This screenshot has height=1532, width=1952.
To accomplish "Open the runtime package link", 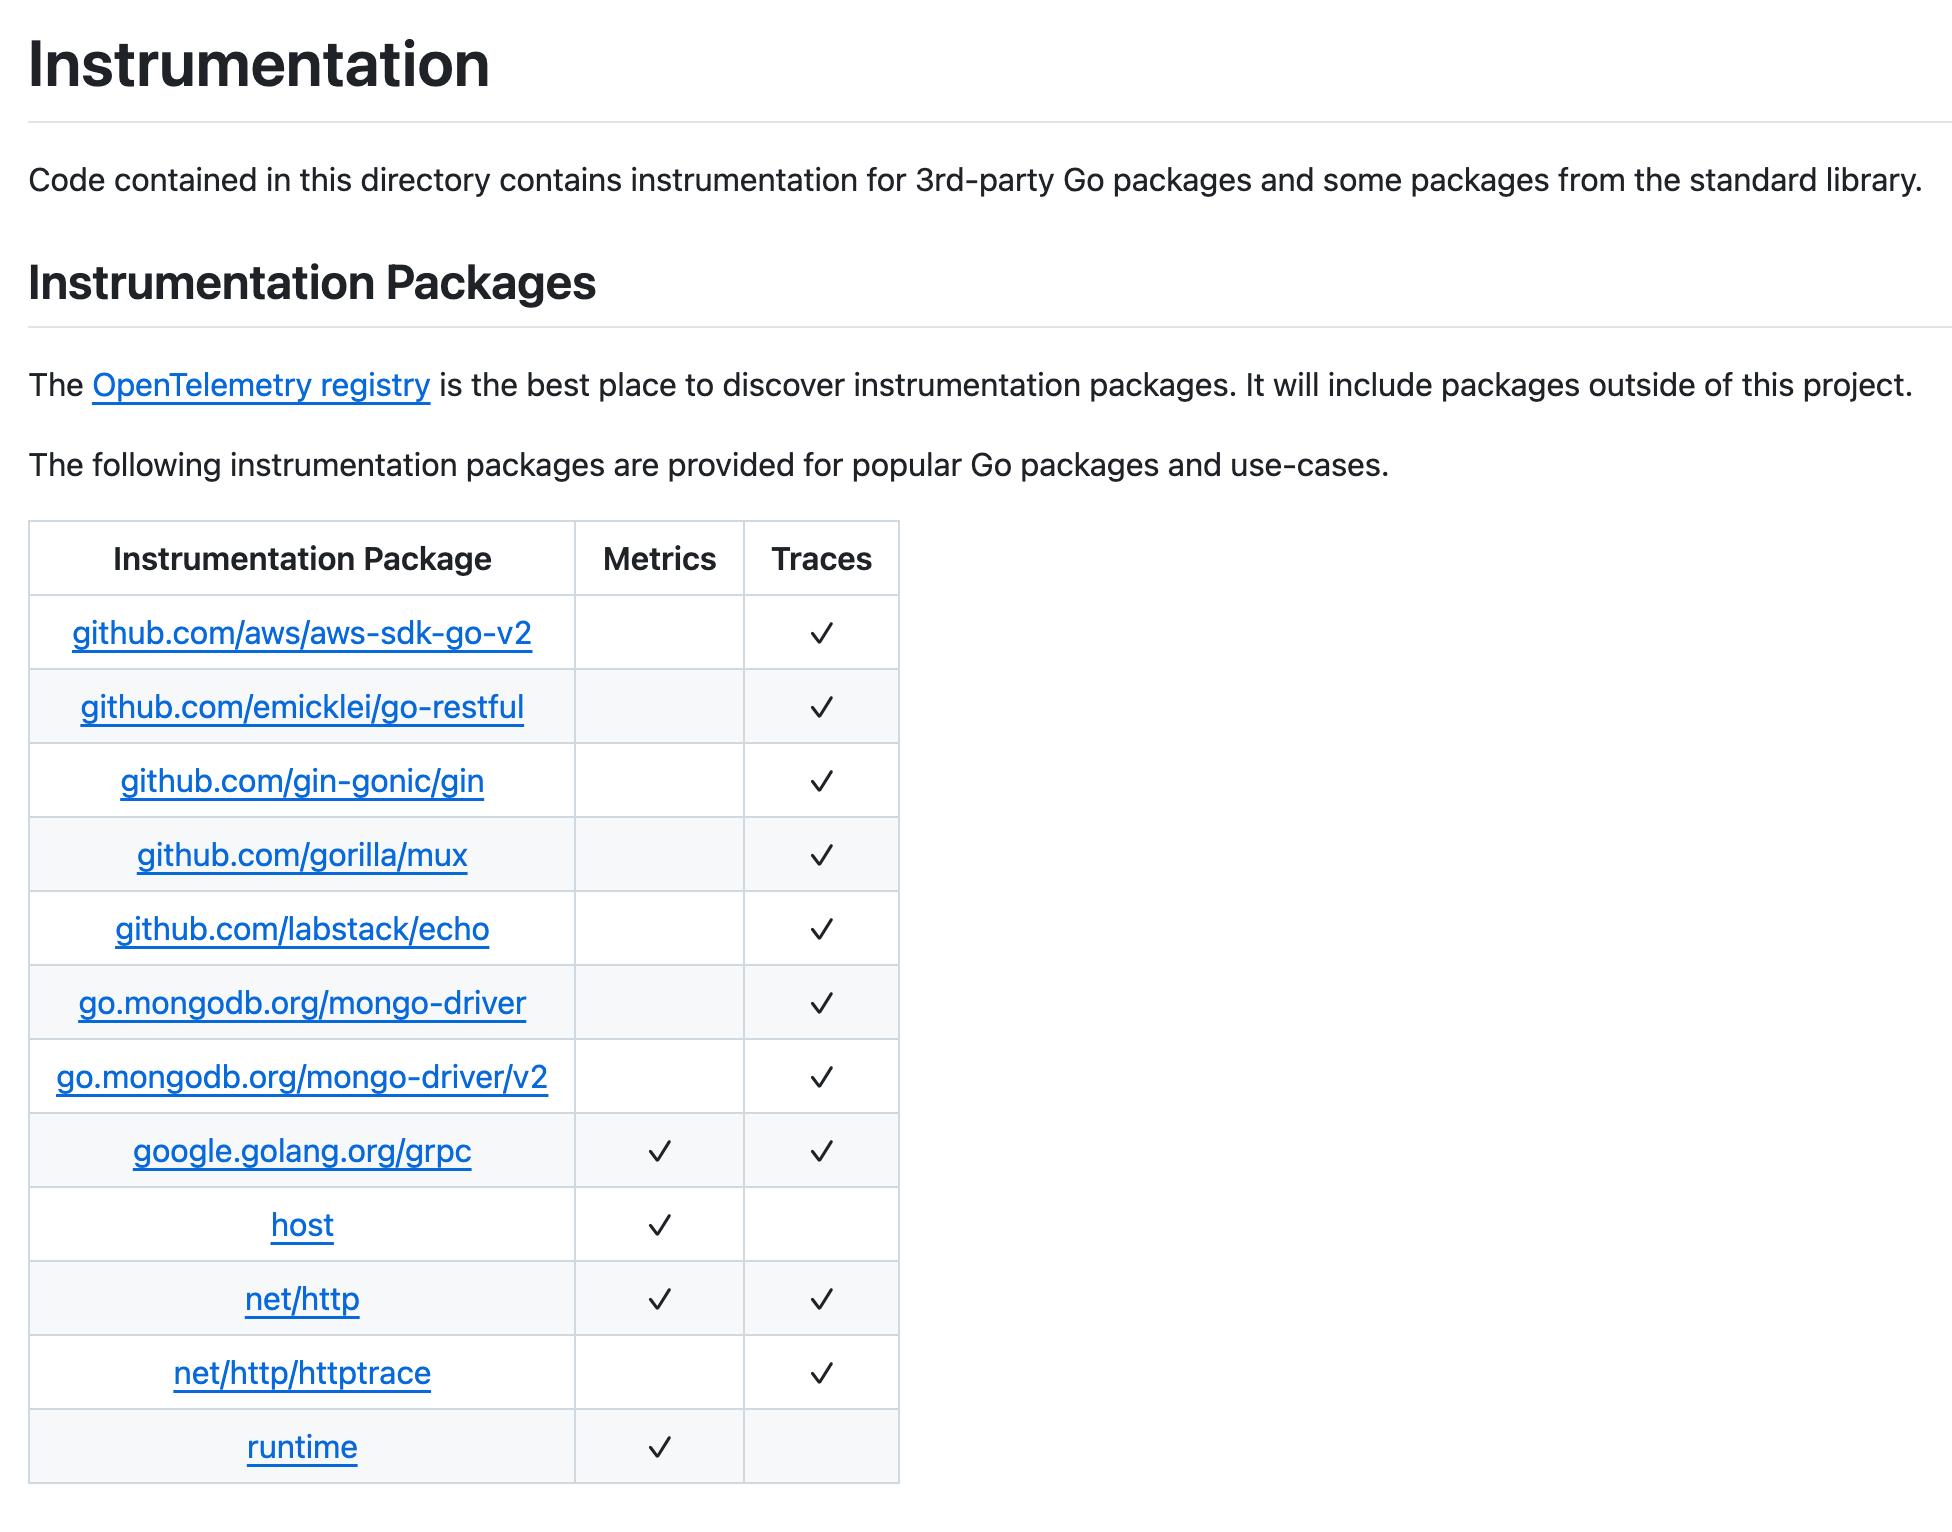I will (302, 1447).
